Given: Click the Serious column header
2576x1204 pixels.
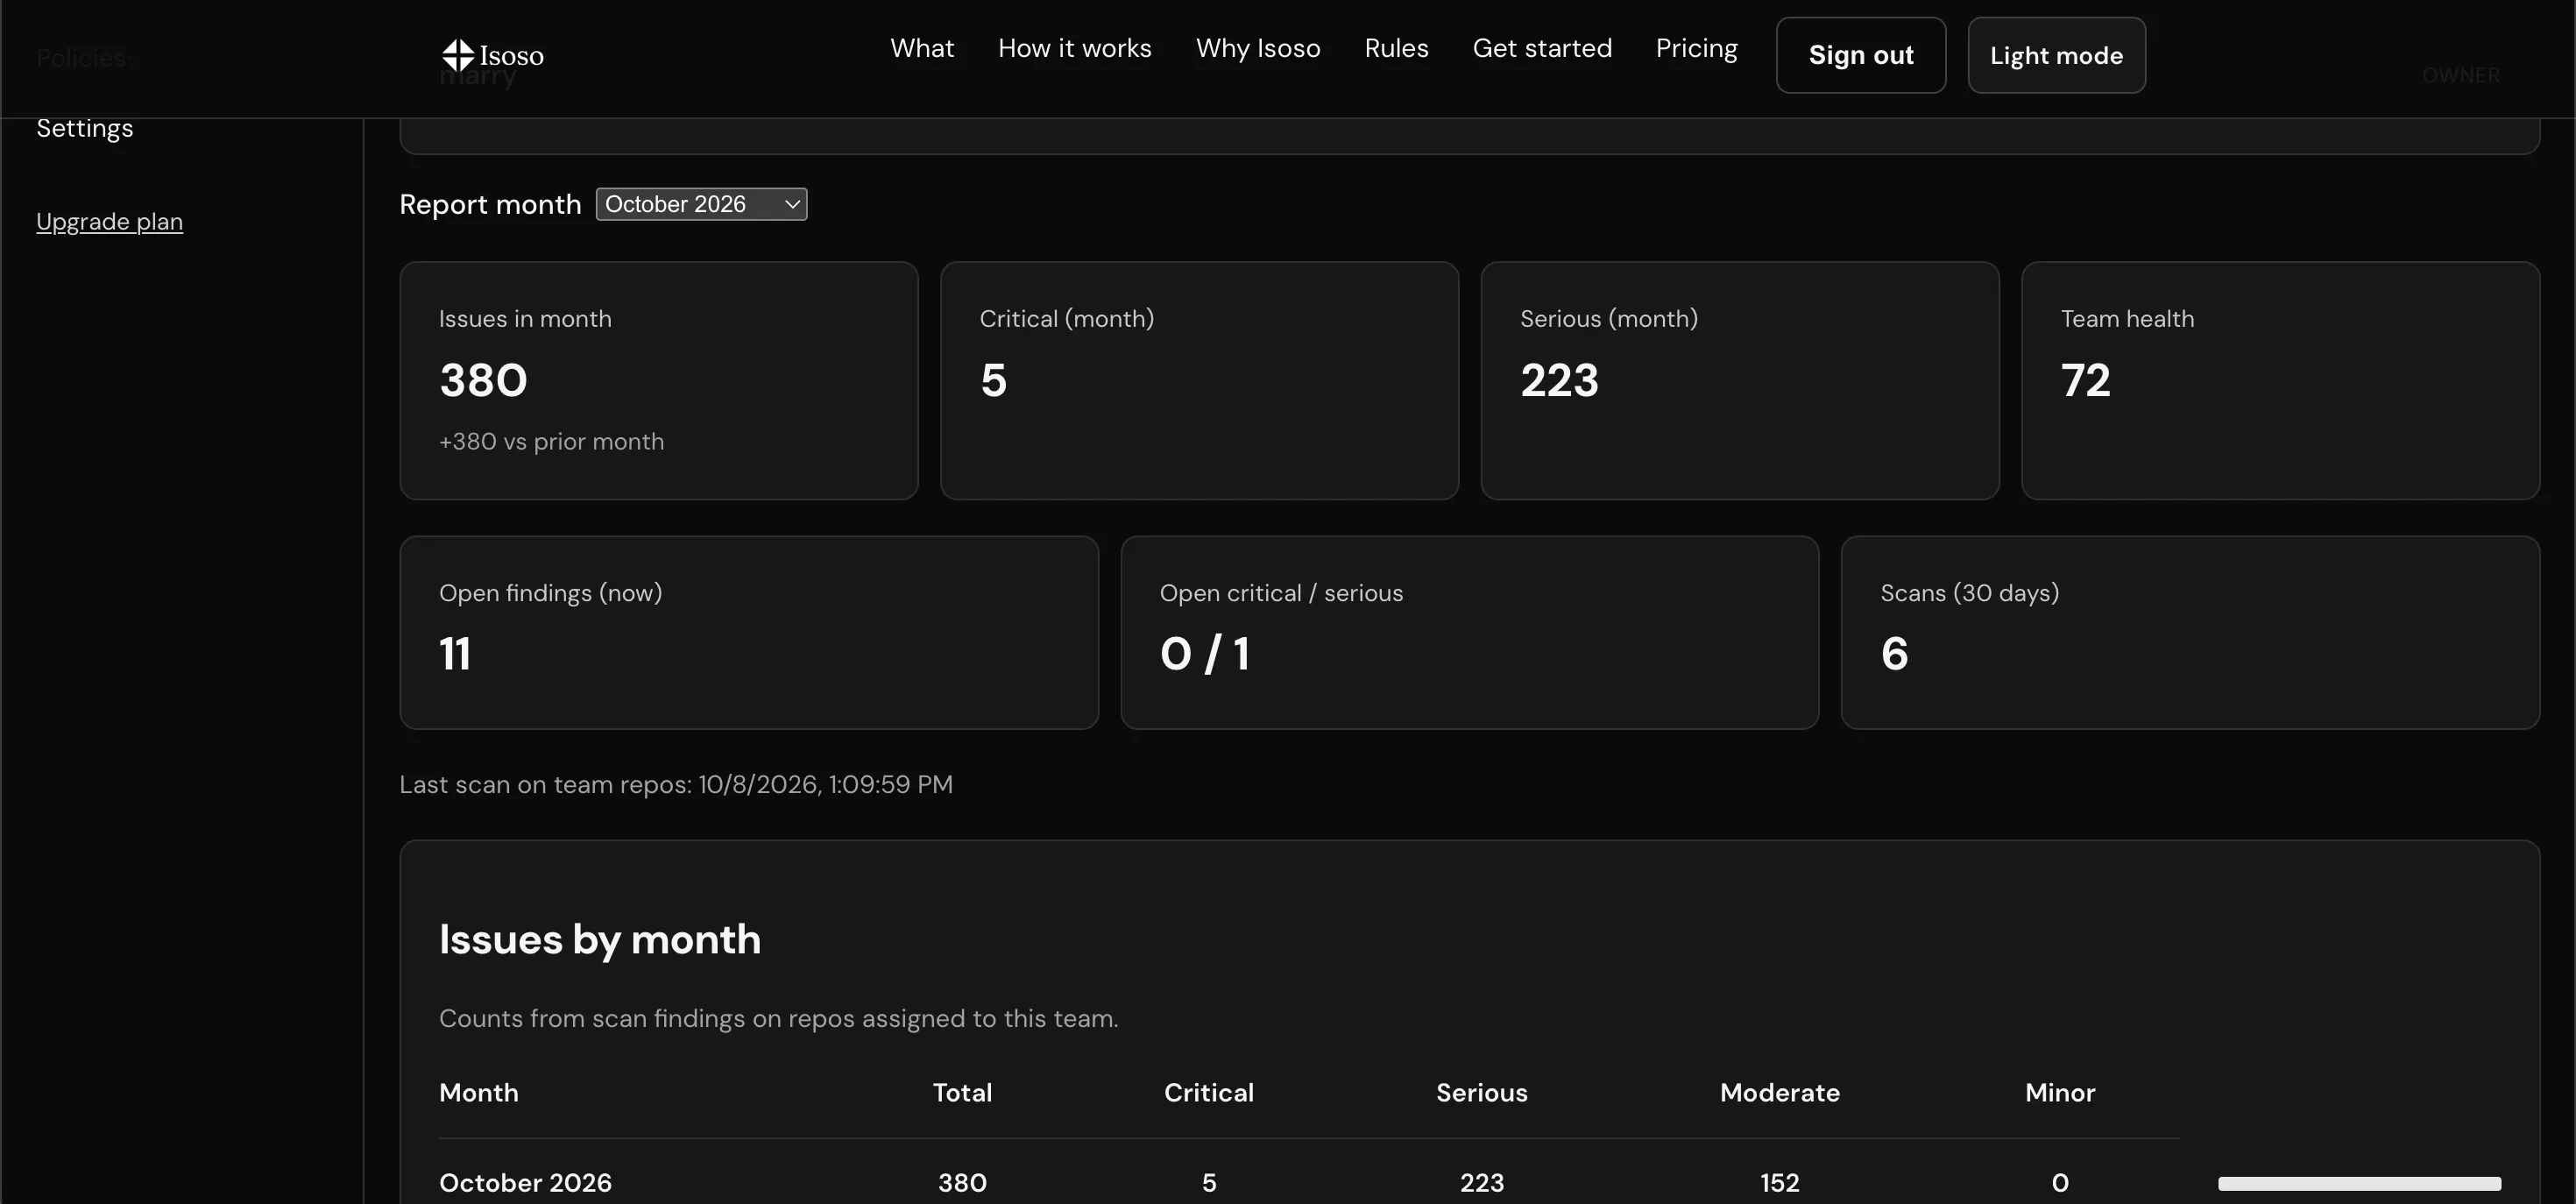Looking at the screenshot, I should coord(1481,1092).
